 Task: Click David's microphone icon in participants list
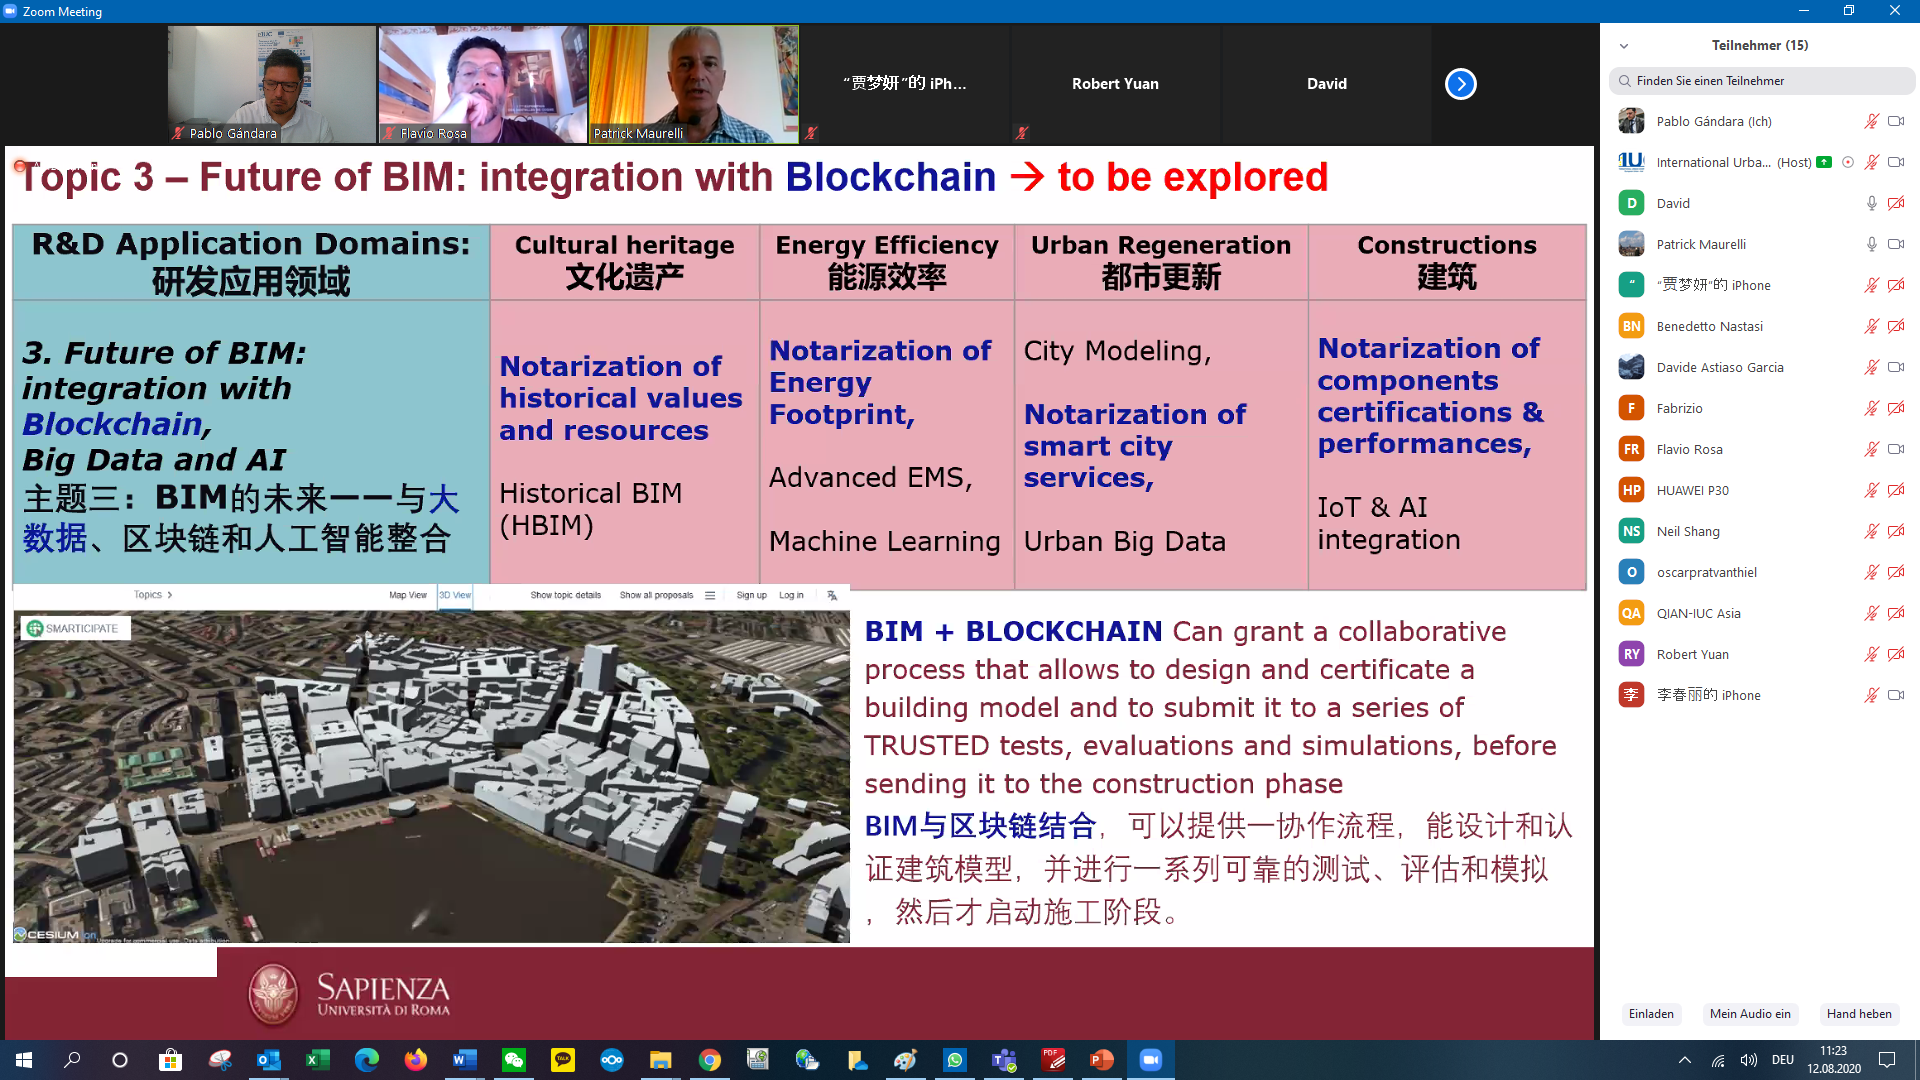1871,203
